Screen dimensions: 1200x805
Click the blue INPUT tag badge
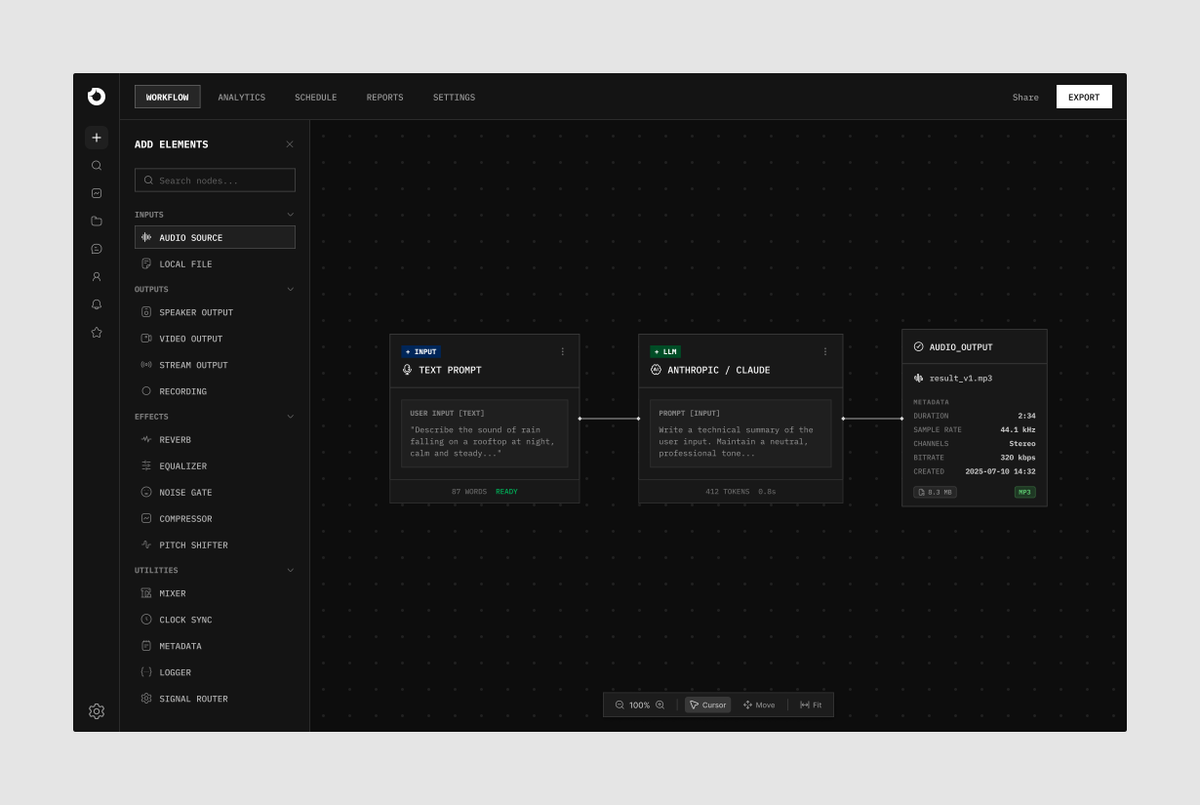(421, 352)
